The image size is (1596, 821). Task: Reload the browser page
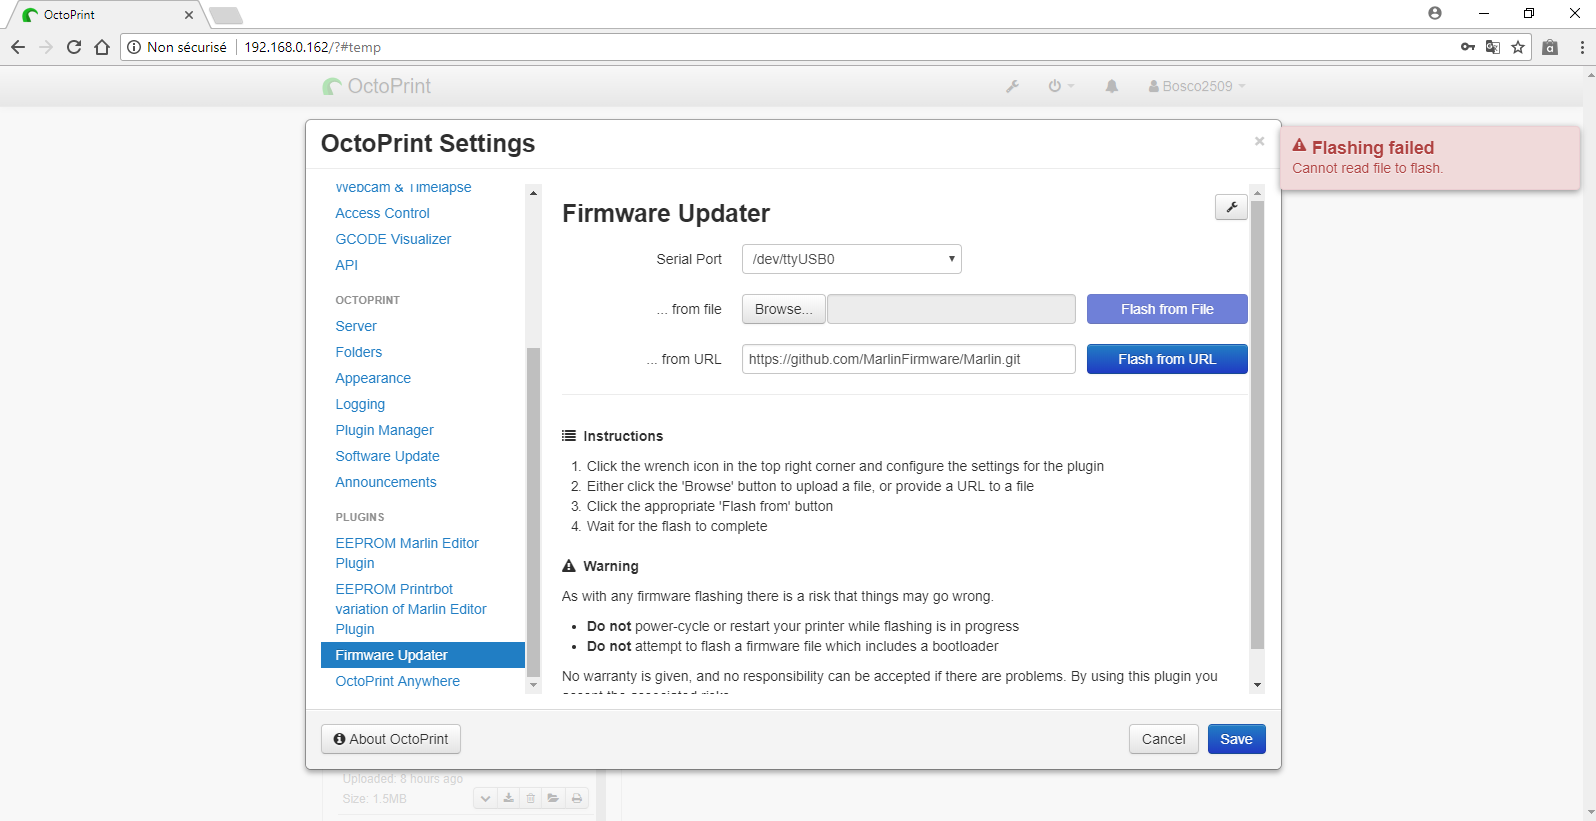click(74, 47)
